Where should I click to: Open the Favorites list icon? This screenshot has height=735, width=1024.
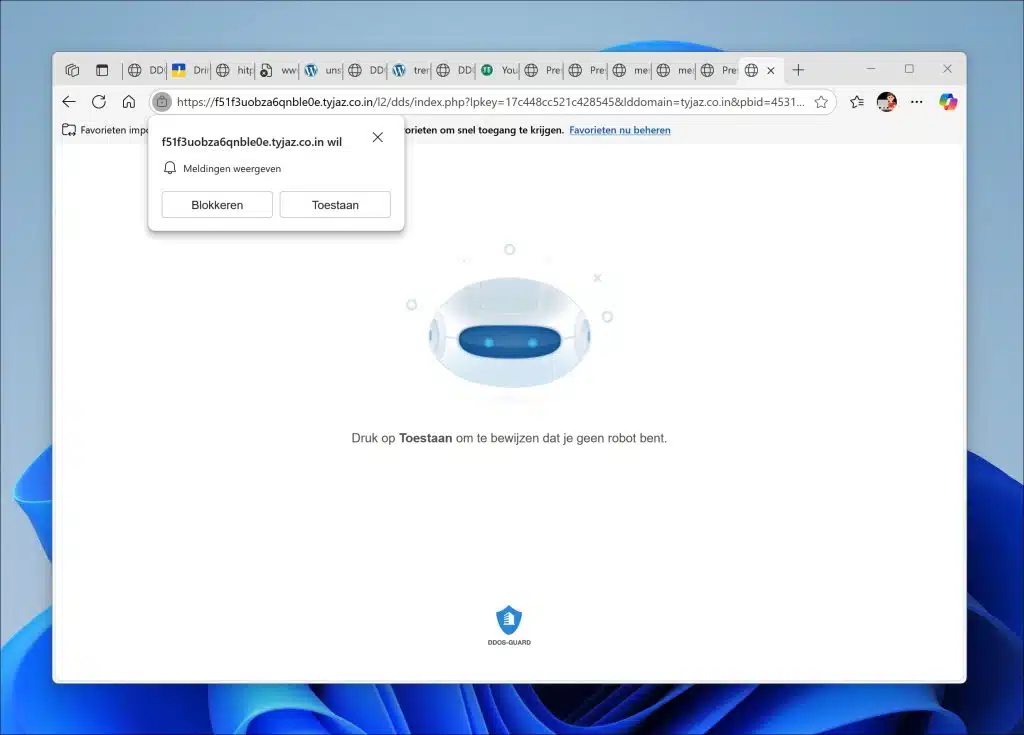click(857, 101)
